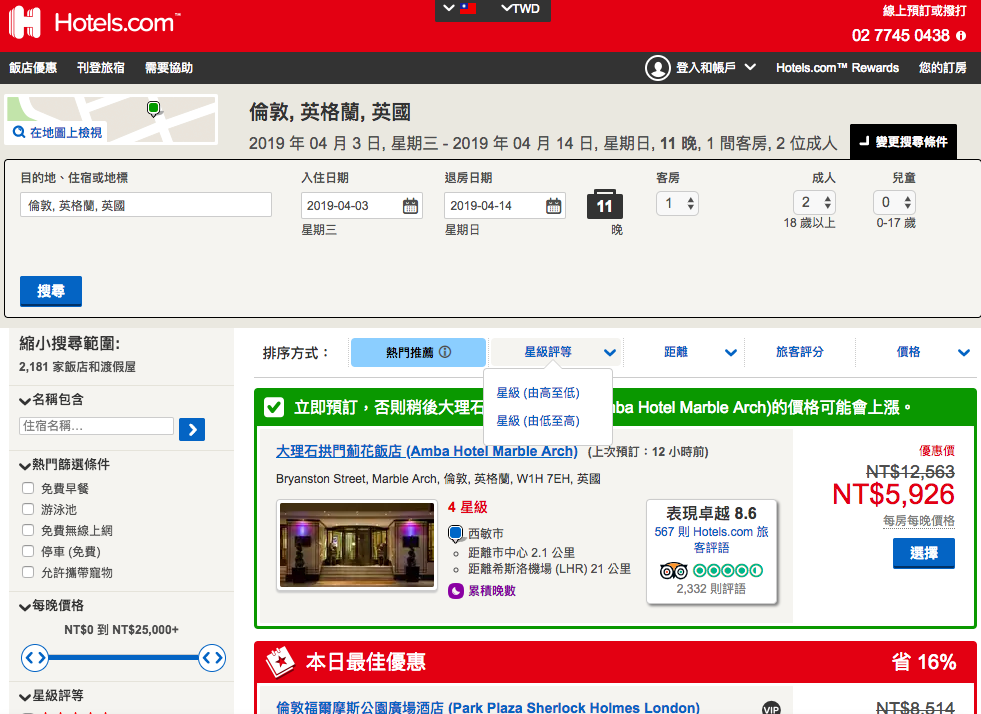
Task: Toggle the 游泳池 filter checkbox
Action: [x=28, y=509]
